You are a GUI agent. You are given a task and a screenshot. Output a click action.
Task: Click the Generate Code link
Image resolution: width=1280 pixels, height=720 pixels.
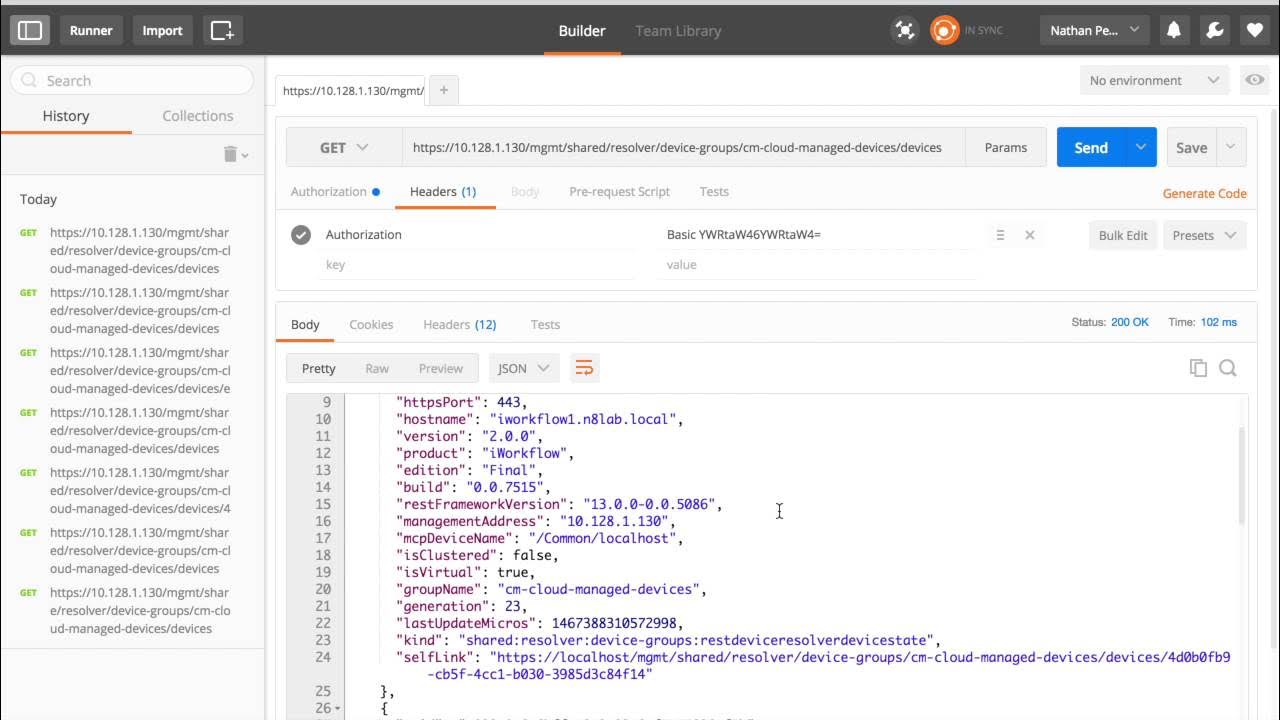[x=1204, y=193]
